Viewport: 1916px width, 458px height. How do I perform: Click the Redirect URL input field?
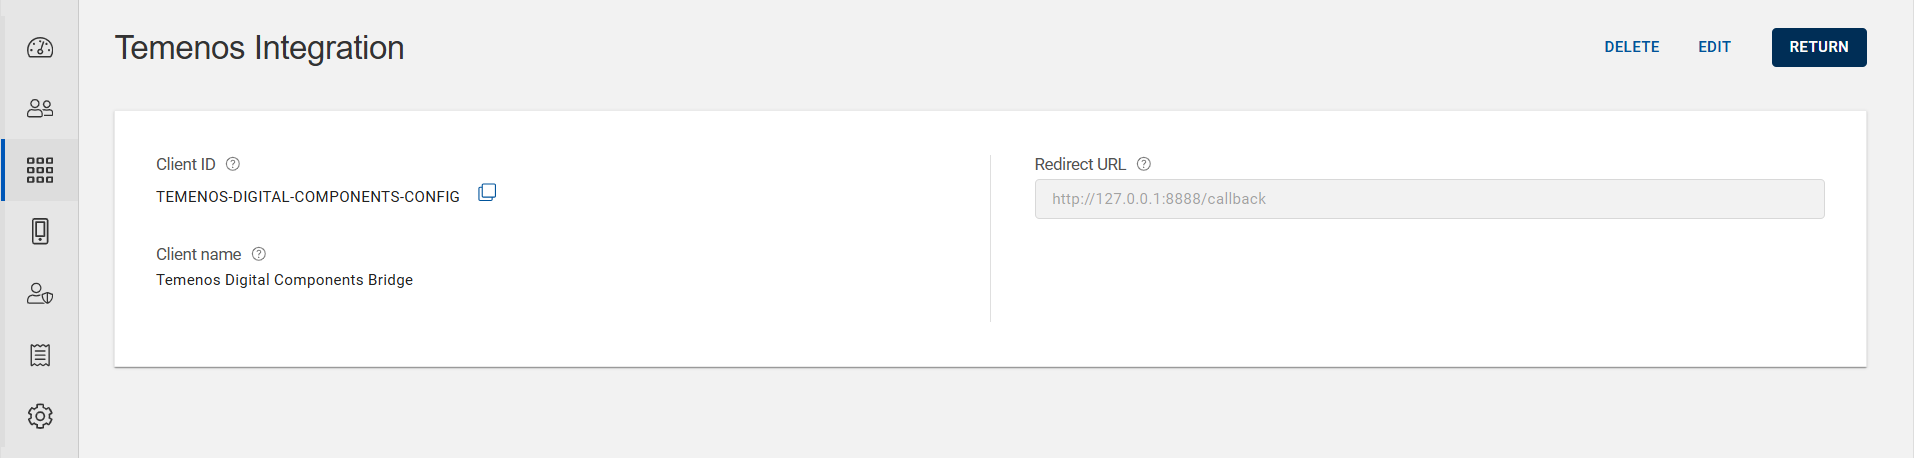[x=1429, y=199]
